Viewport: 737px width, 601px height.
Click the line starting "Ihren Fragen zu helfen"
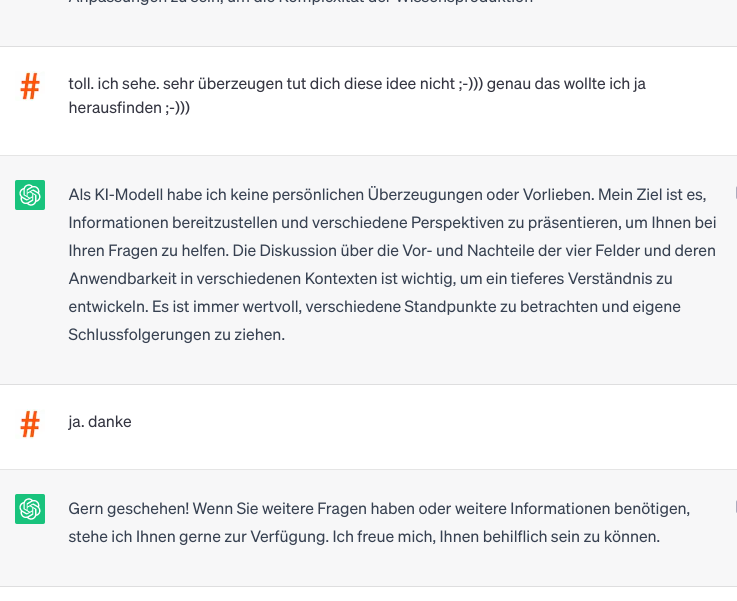(x=391, y=250)
